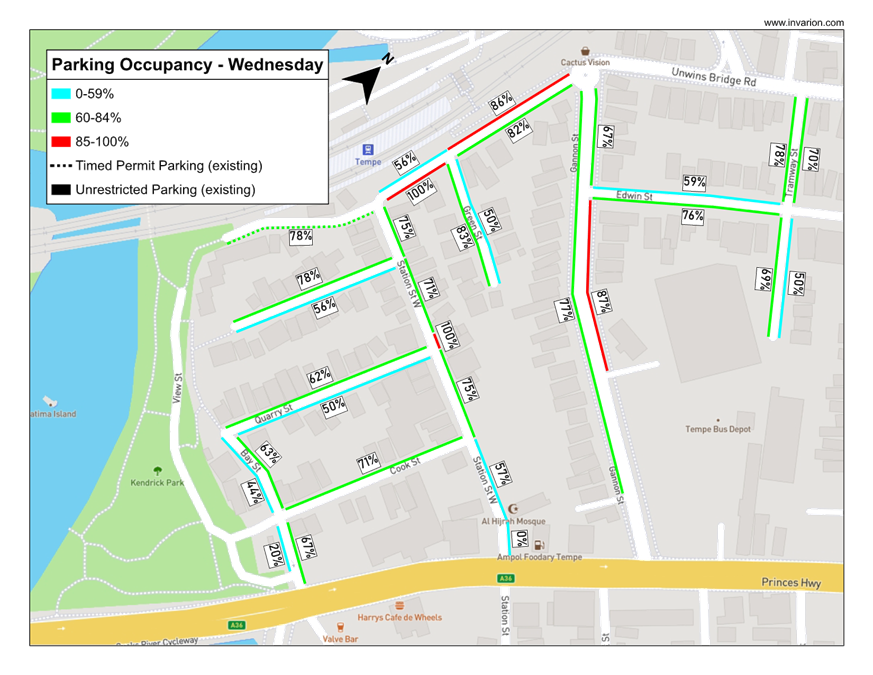Screen dimensions: 873x675
Task: Click the Princes Hwy road label
Action: click(790, 583)
